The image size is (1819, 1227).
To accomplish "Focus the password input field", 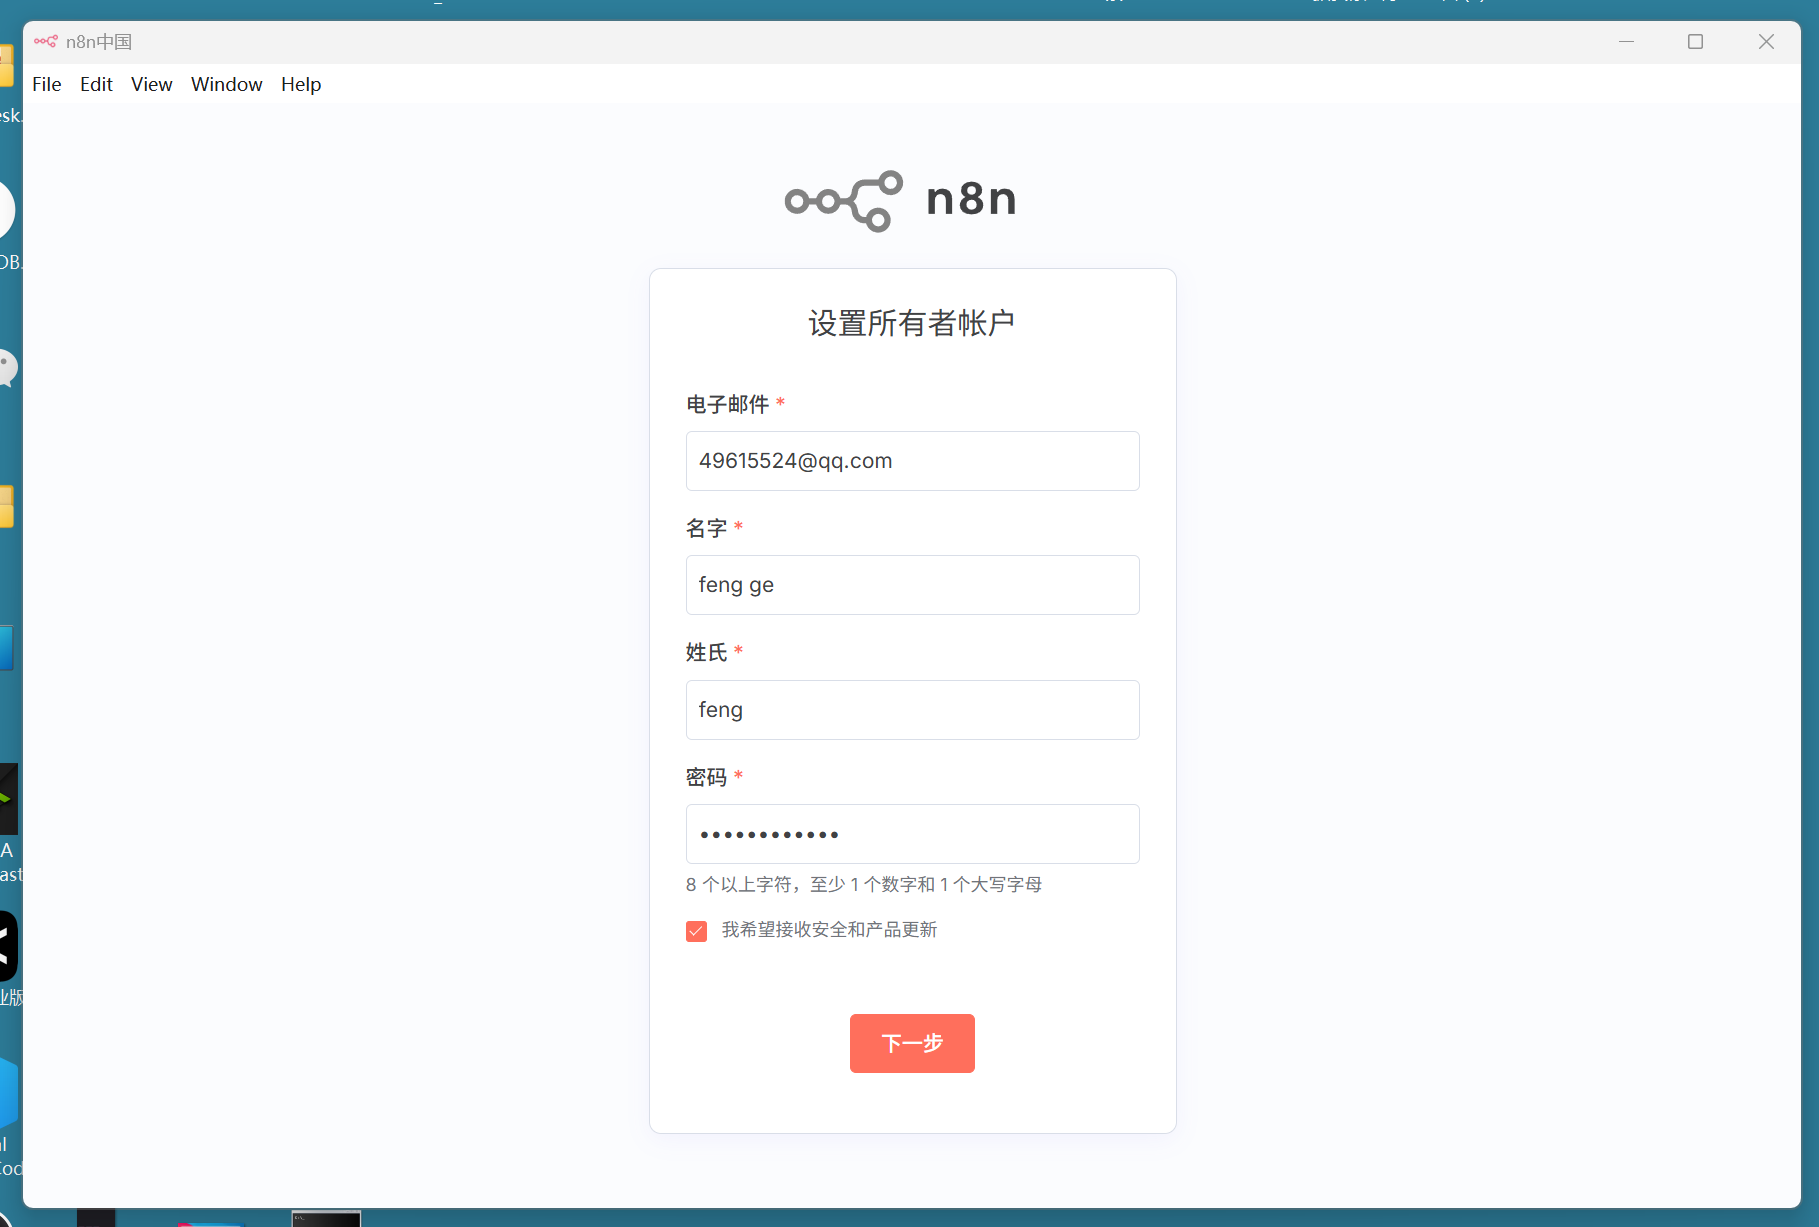I will [912, 834].
